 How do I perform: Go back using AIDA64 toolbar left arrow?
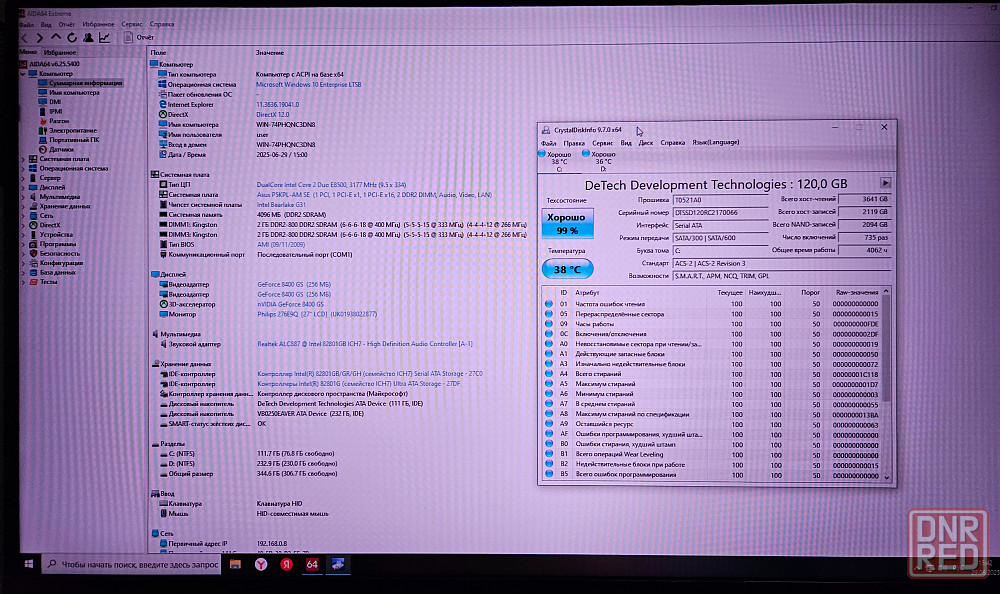click(x=26, y=38)
